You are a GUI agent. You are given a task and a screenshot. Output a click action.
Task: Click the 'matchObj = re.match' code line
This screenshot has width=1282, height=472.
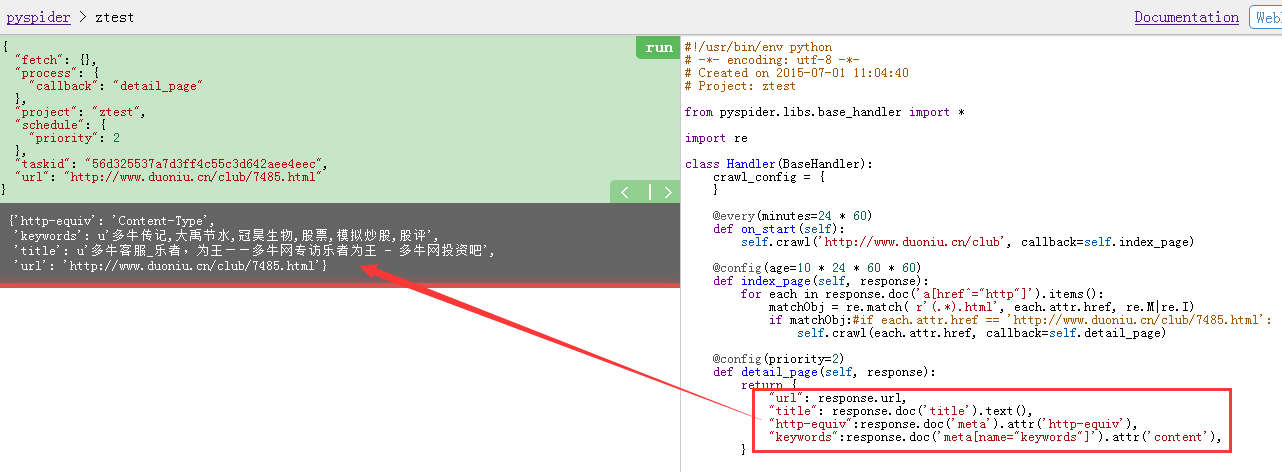982,306
